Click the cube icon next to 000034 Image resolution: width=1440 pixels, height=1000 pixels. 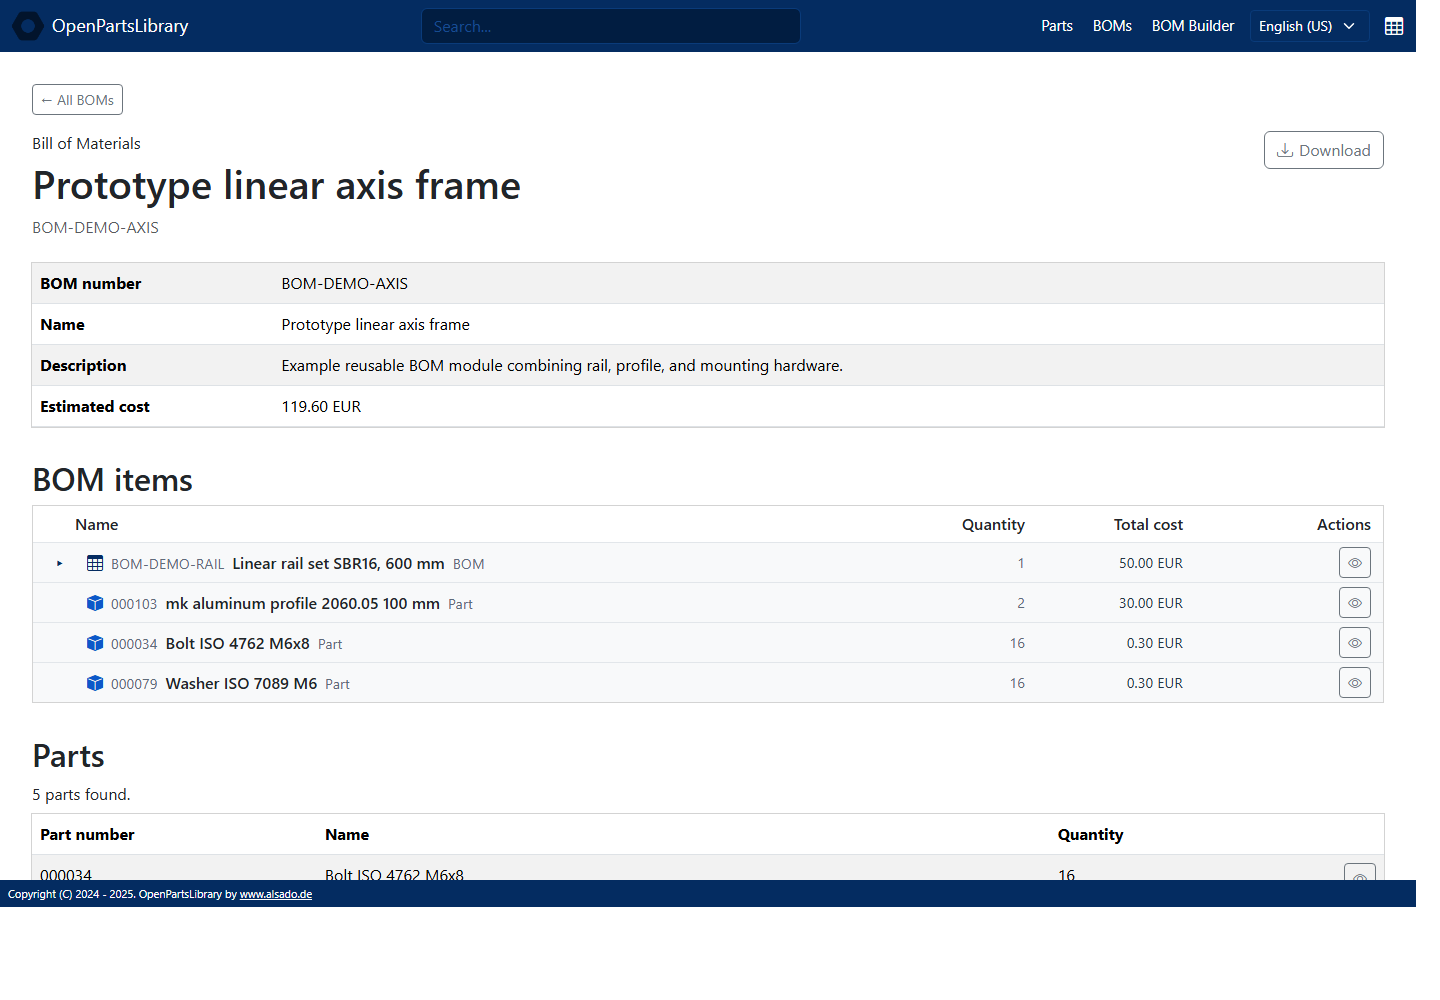click(x=95, y=643)
